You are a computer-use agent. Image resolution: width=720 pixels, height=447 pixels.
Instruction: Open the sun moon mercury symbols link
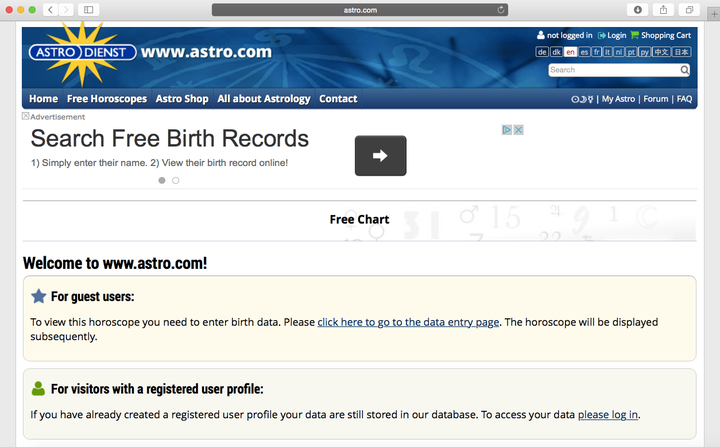pos(582,99)
